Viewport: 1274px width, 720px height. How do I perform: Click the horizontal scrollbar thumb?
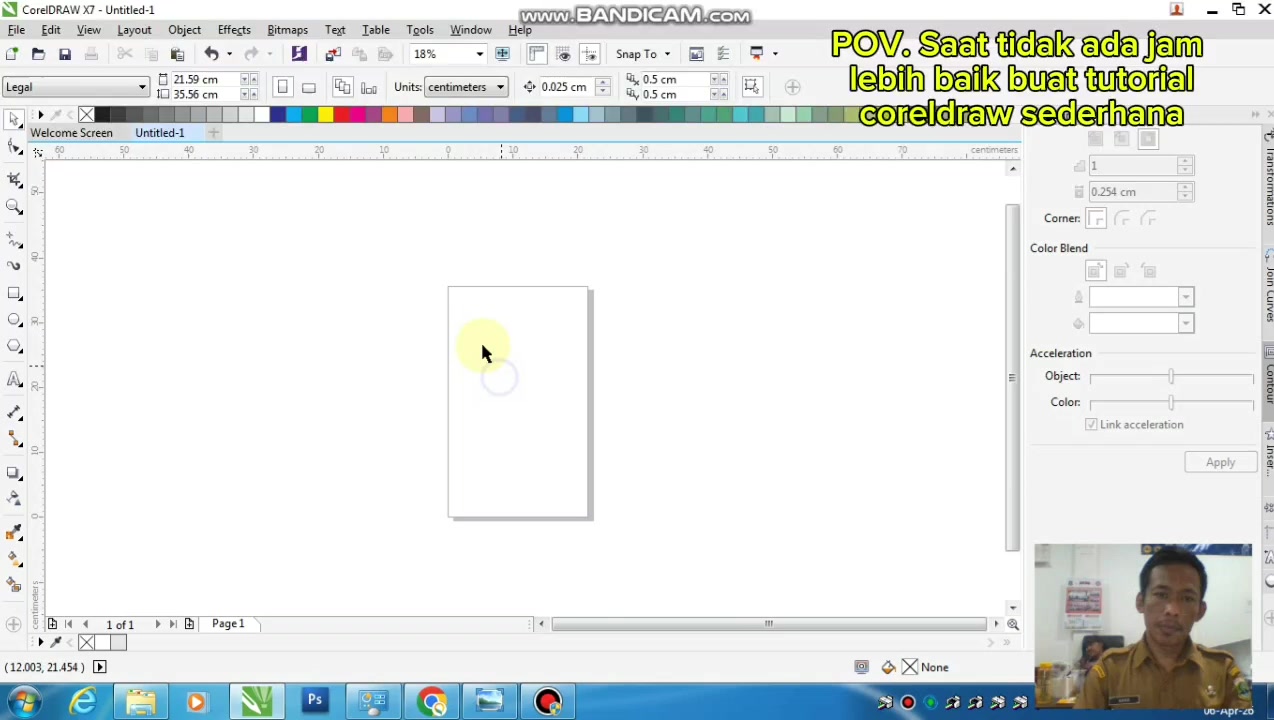click(x=769, y=624)
